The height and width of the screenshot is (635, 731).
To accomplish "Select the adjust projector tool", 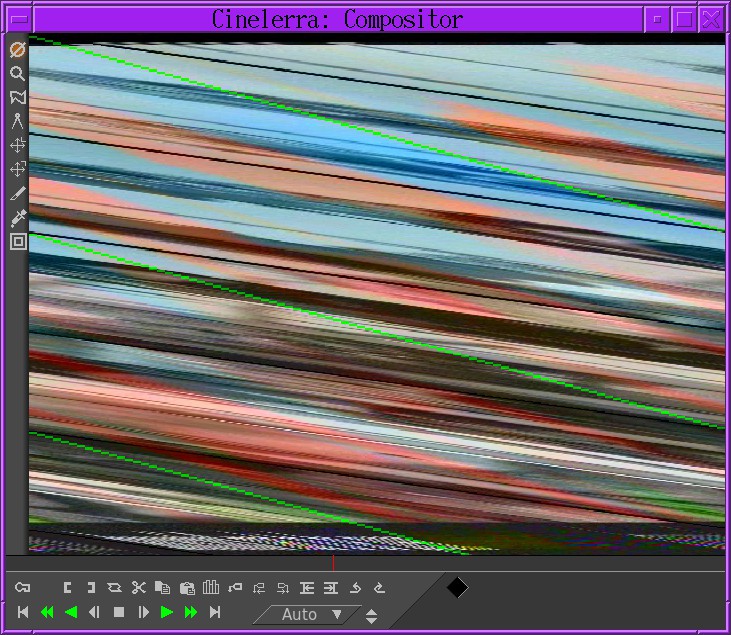I will click(x=18, y=169).
